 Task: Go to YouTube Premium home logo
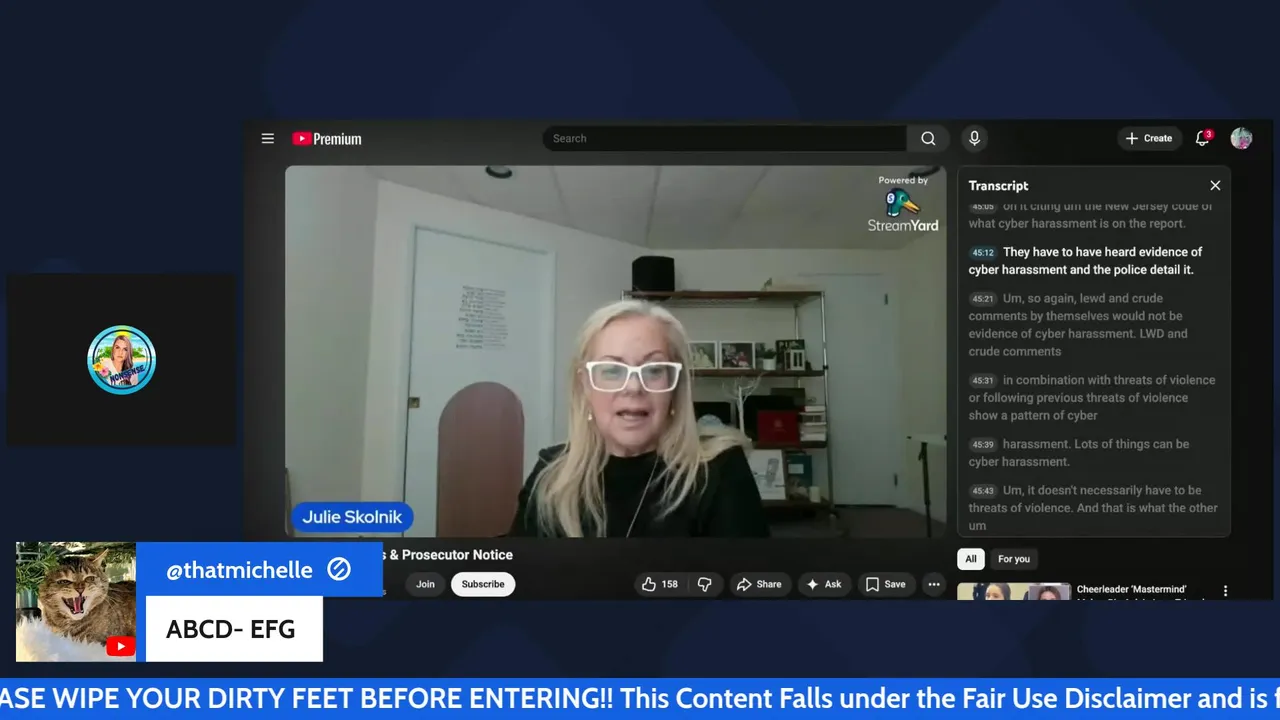[327, 139]
